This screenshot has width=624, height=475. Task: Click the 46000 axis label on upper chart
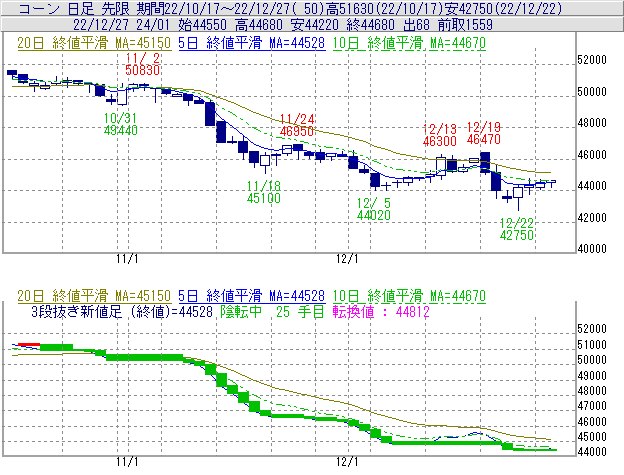pos(592,154)
